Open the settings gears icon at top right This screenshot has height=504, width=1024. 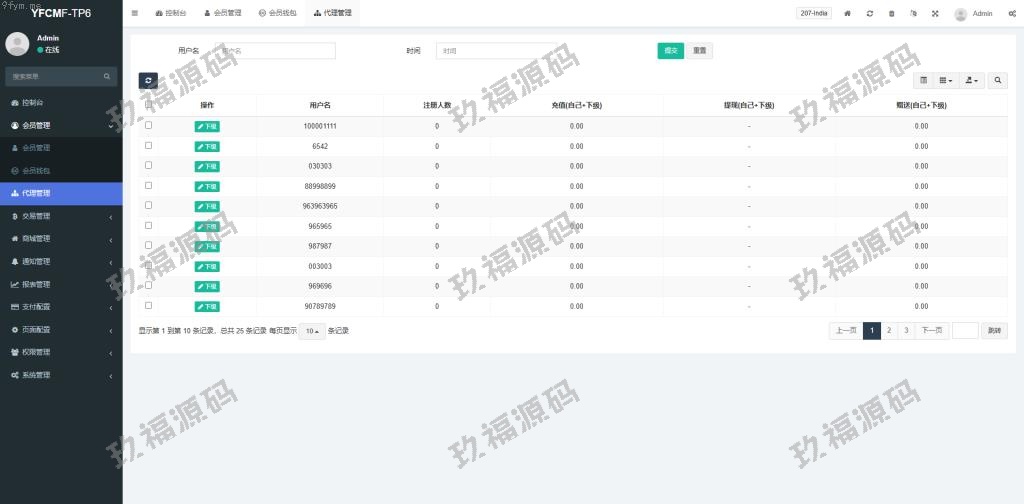point(1012,14)
